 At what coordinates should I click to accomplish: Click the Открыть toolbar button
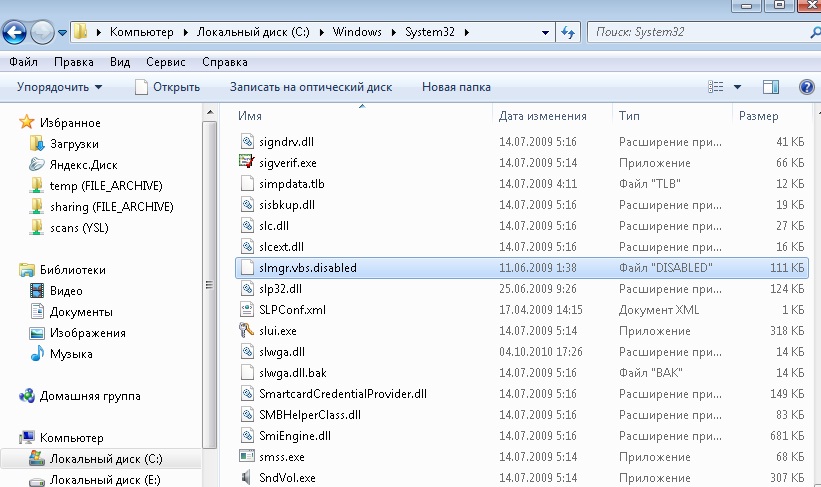point(168,87)
